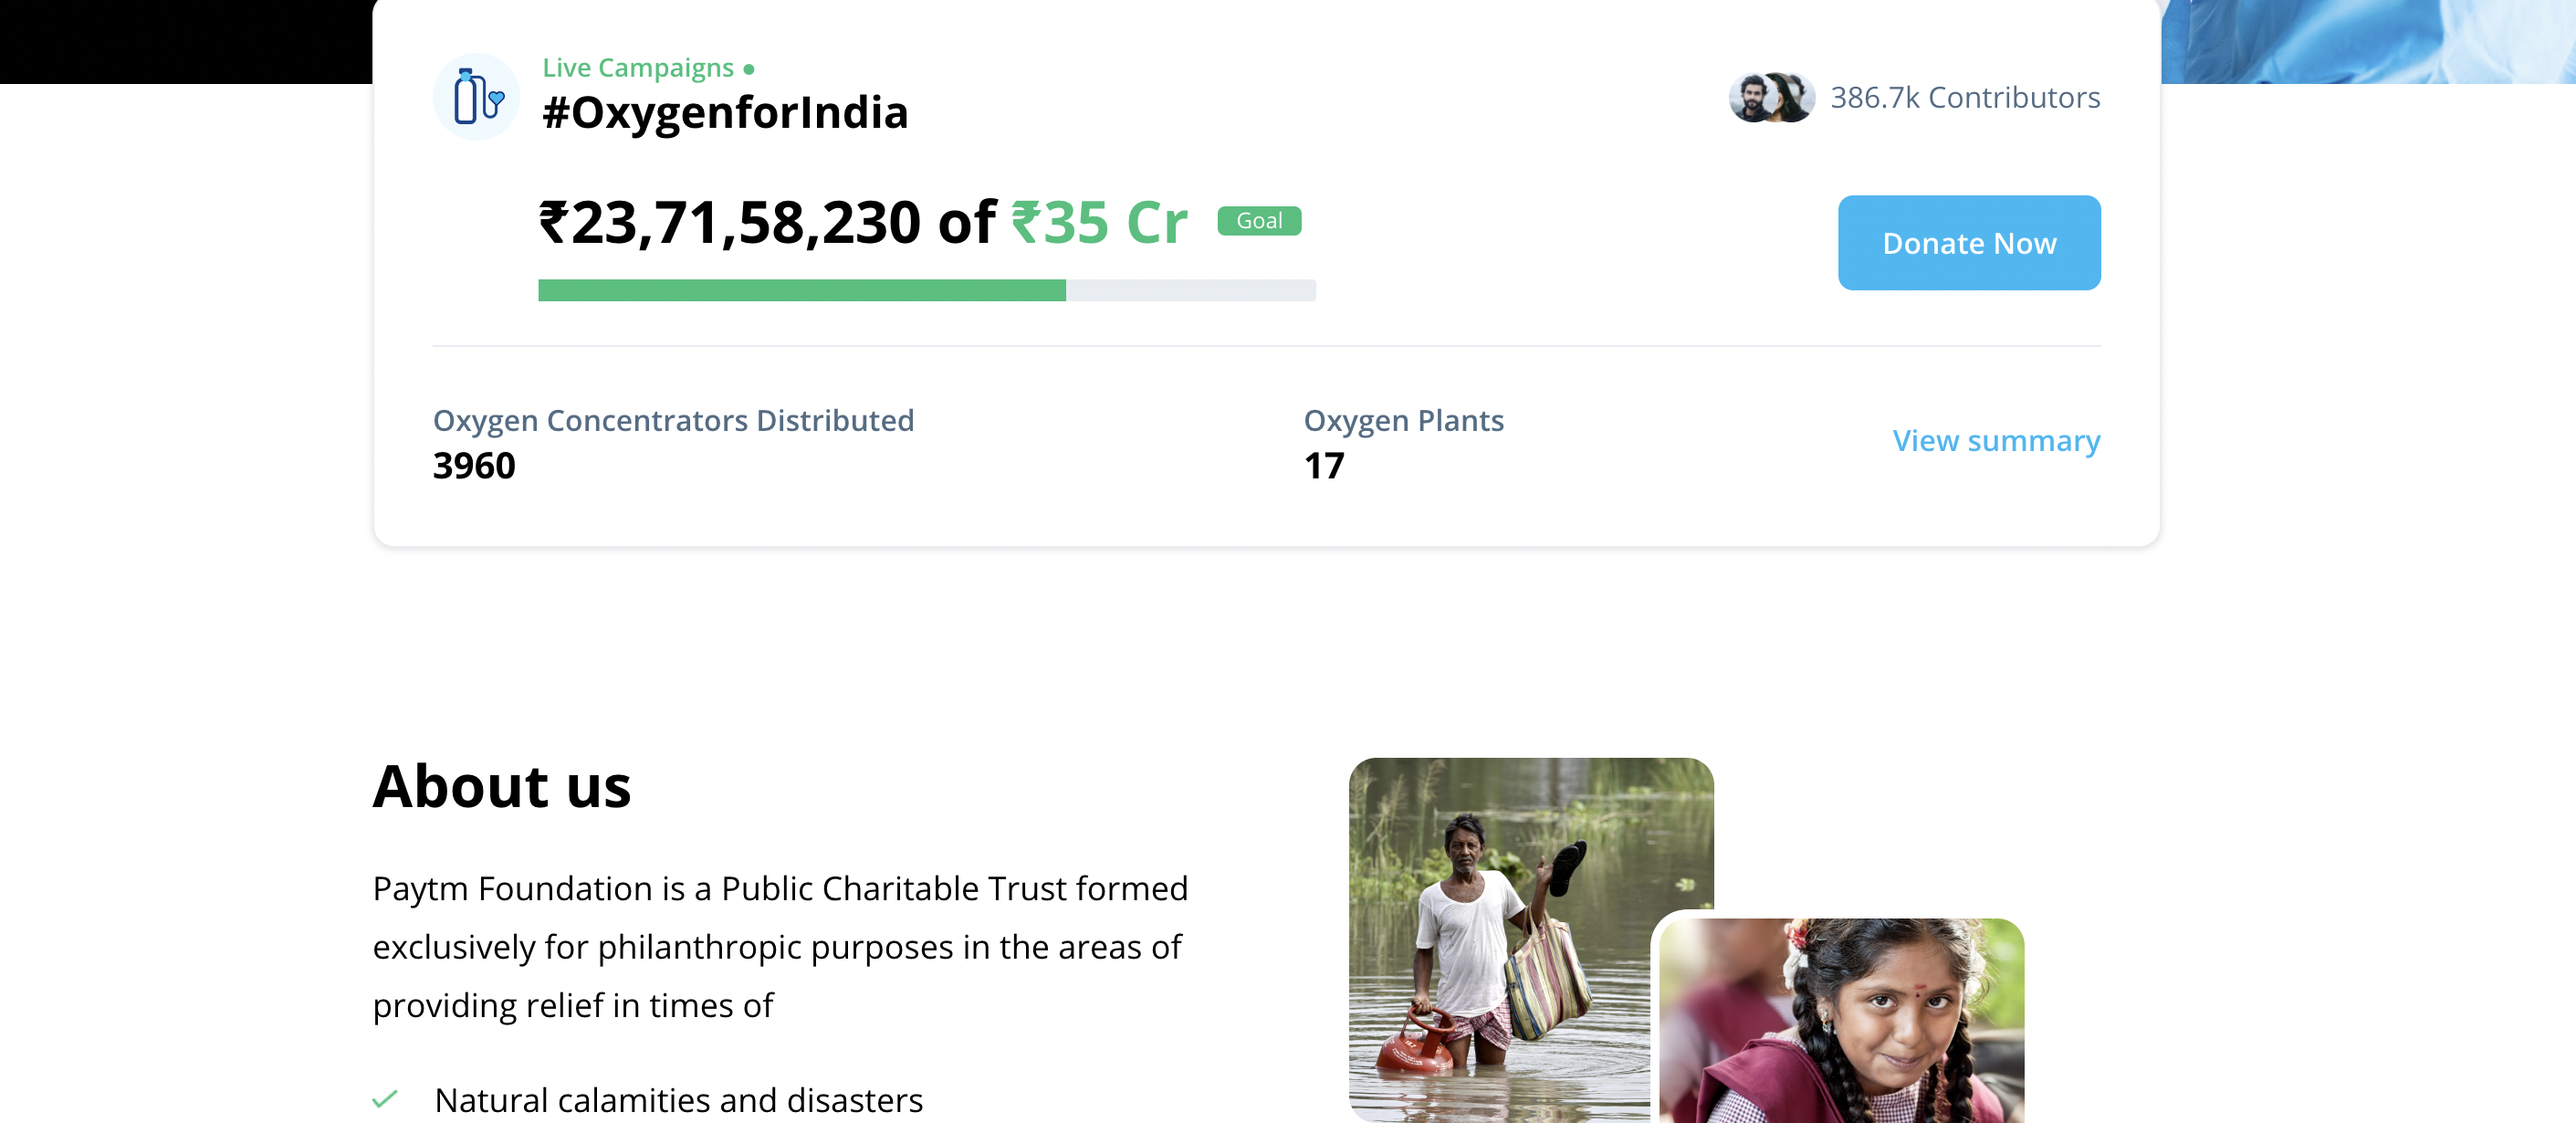Open the View summary link
Viewport: 2576px width, 1123px height.
[x=1995, y=441]
